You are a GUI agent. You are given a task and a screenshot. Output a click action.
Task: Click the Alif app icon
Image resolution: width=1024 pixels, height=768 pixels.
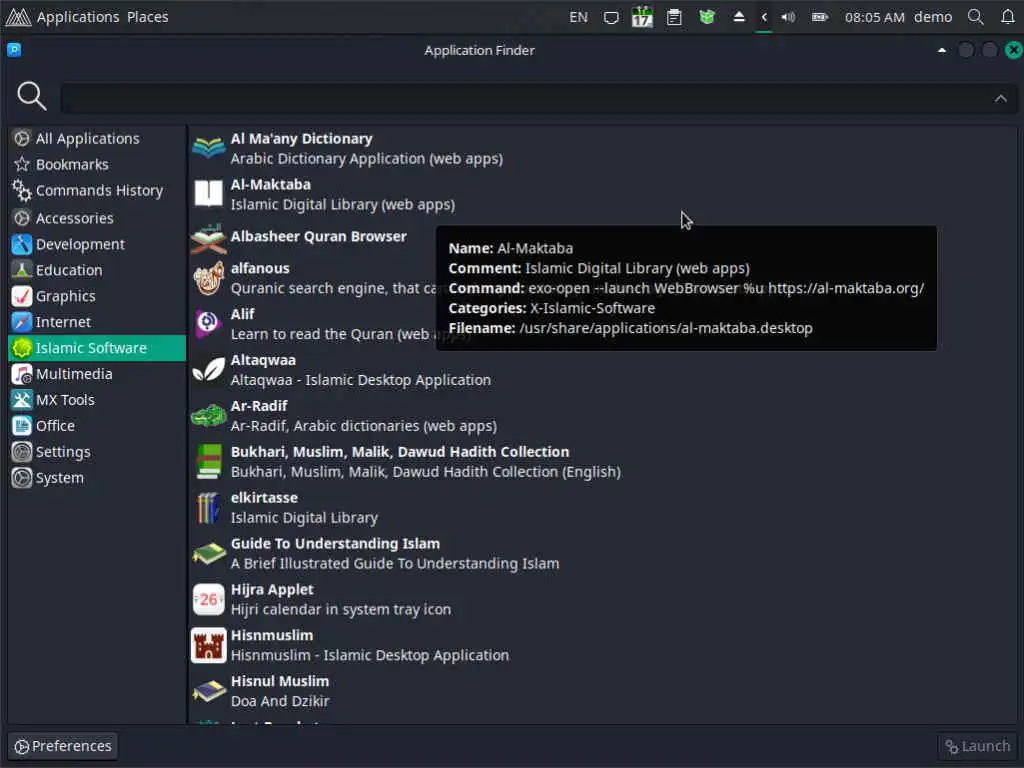(208, 324)
